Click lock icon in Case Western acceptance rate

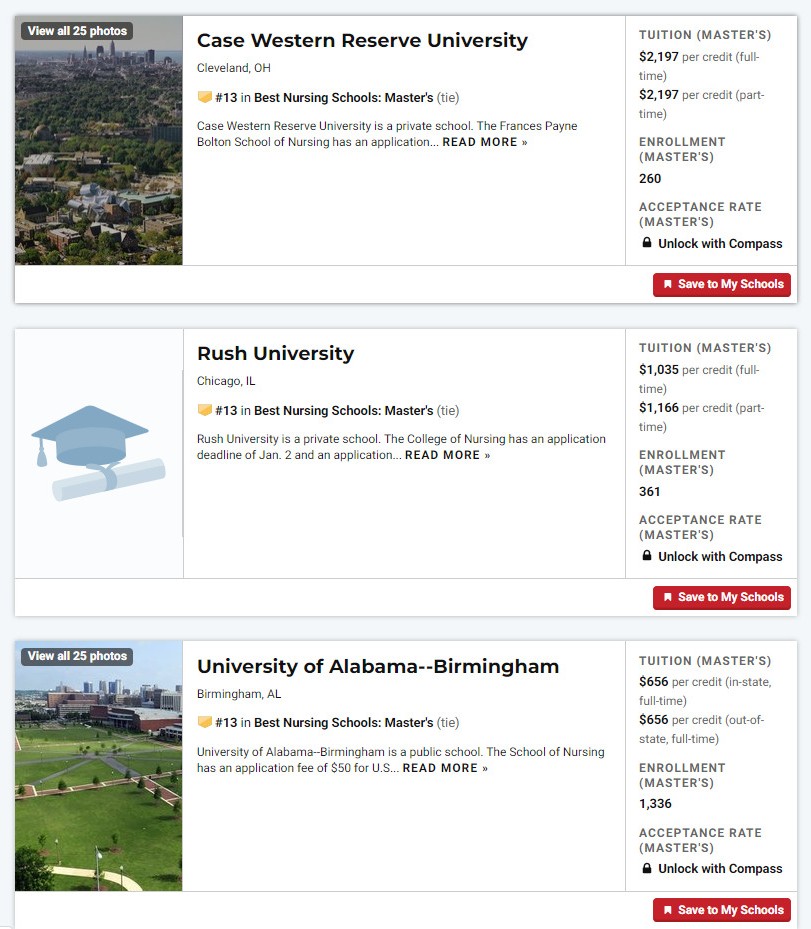click(647, 243)
